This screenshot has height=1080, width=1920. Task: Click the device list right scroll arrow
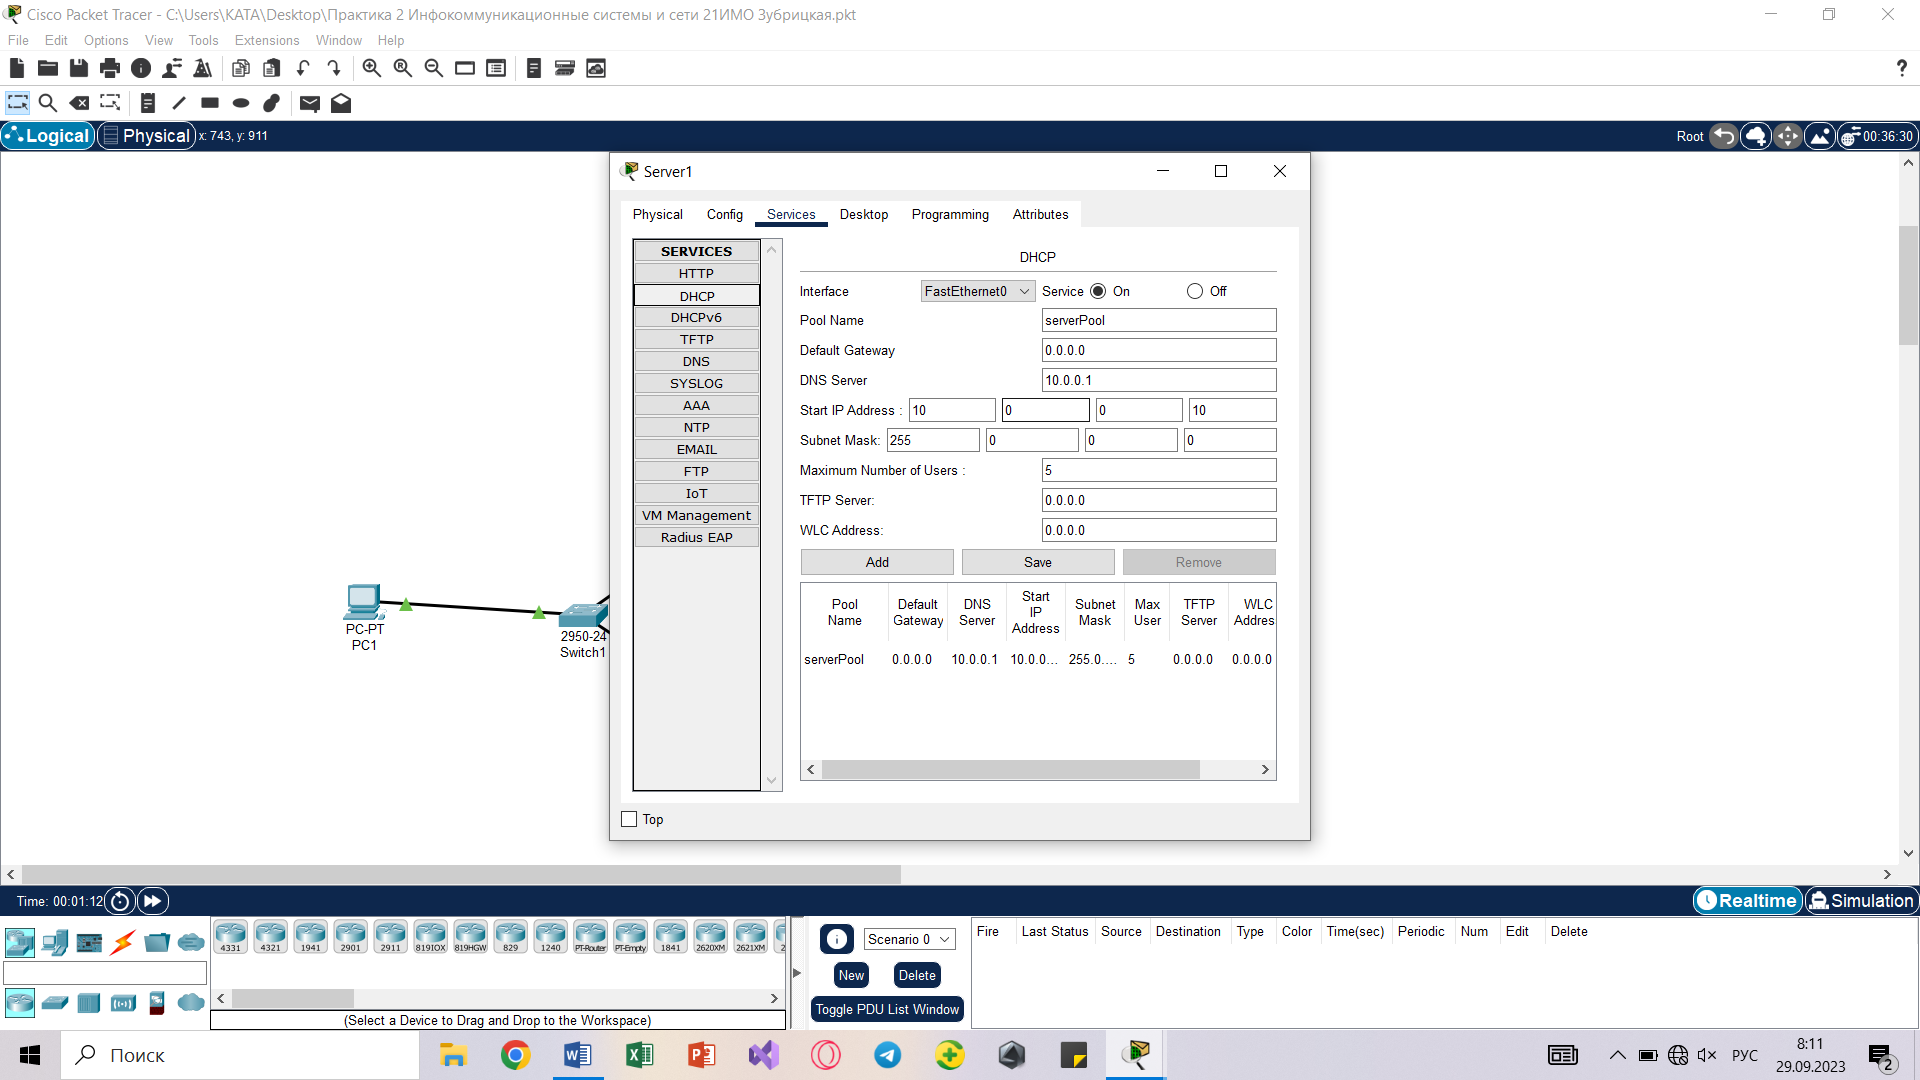pos(774,998)
